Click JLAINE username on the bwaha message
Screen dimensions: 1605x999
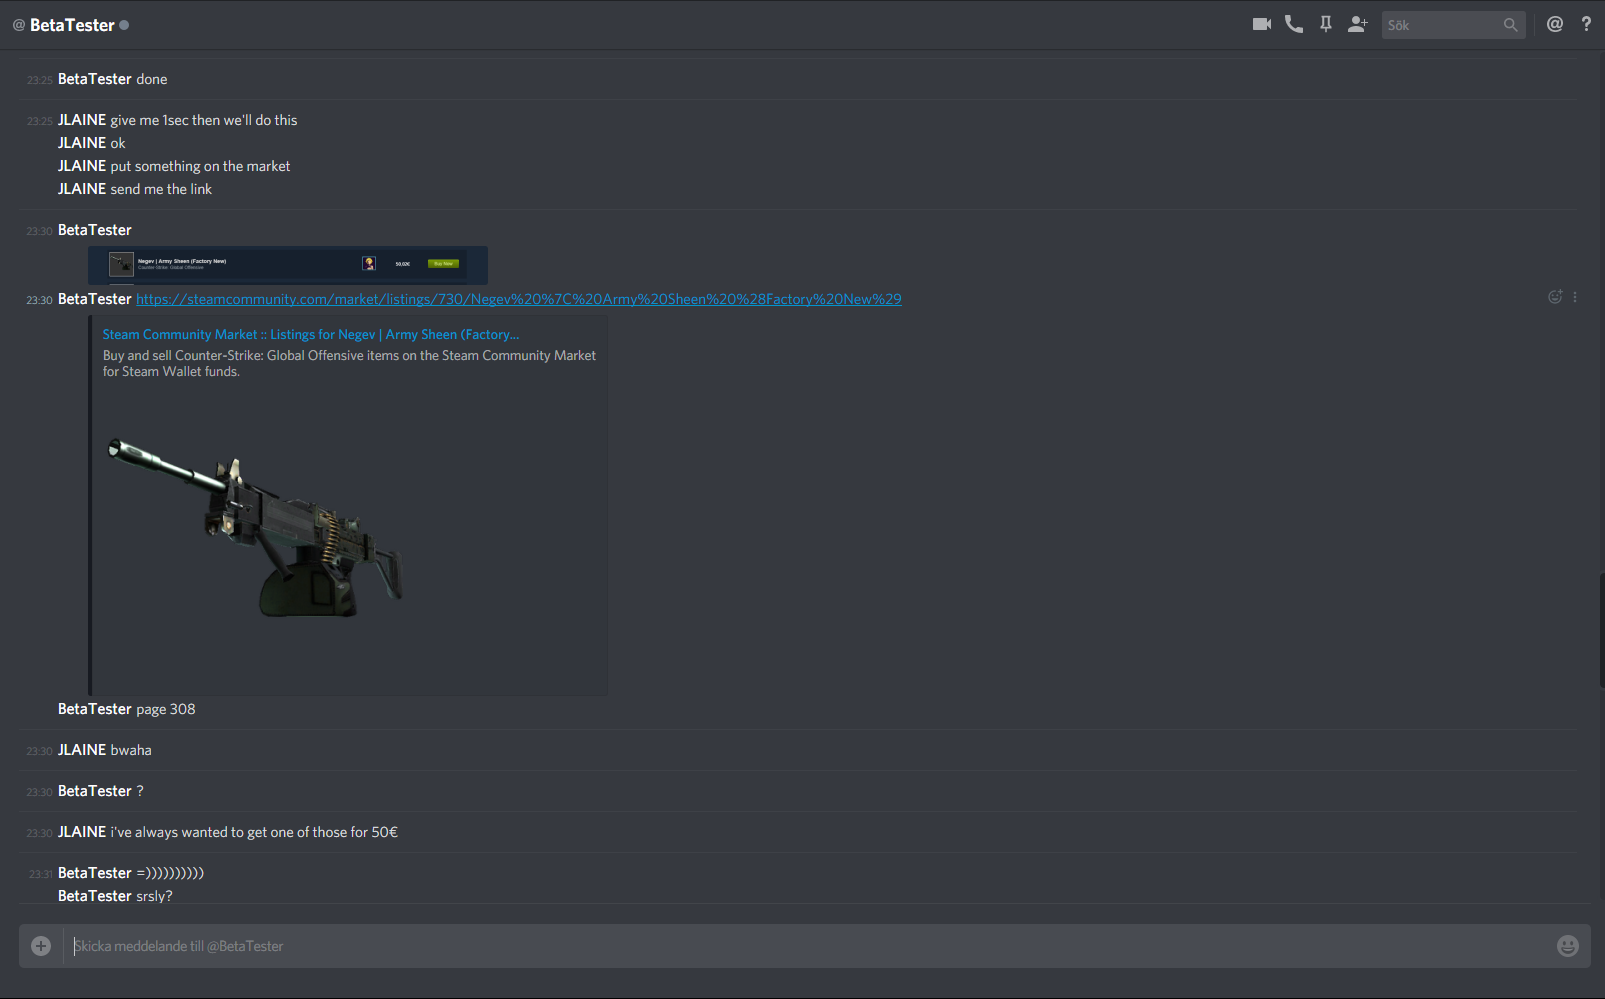82,750
